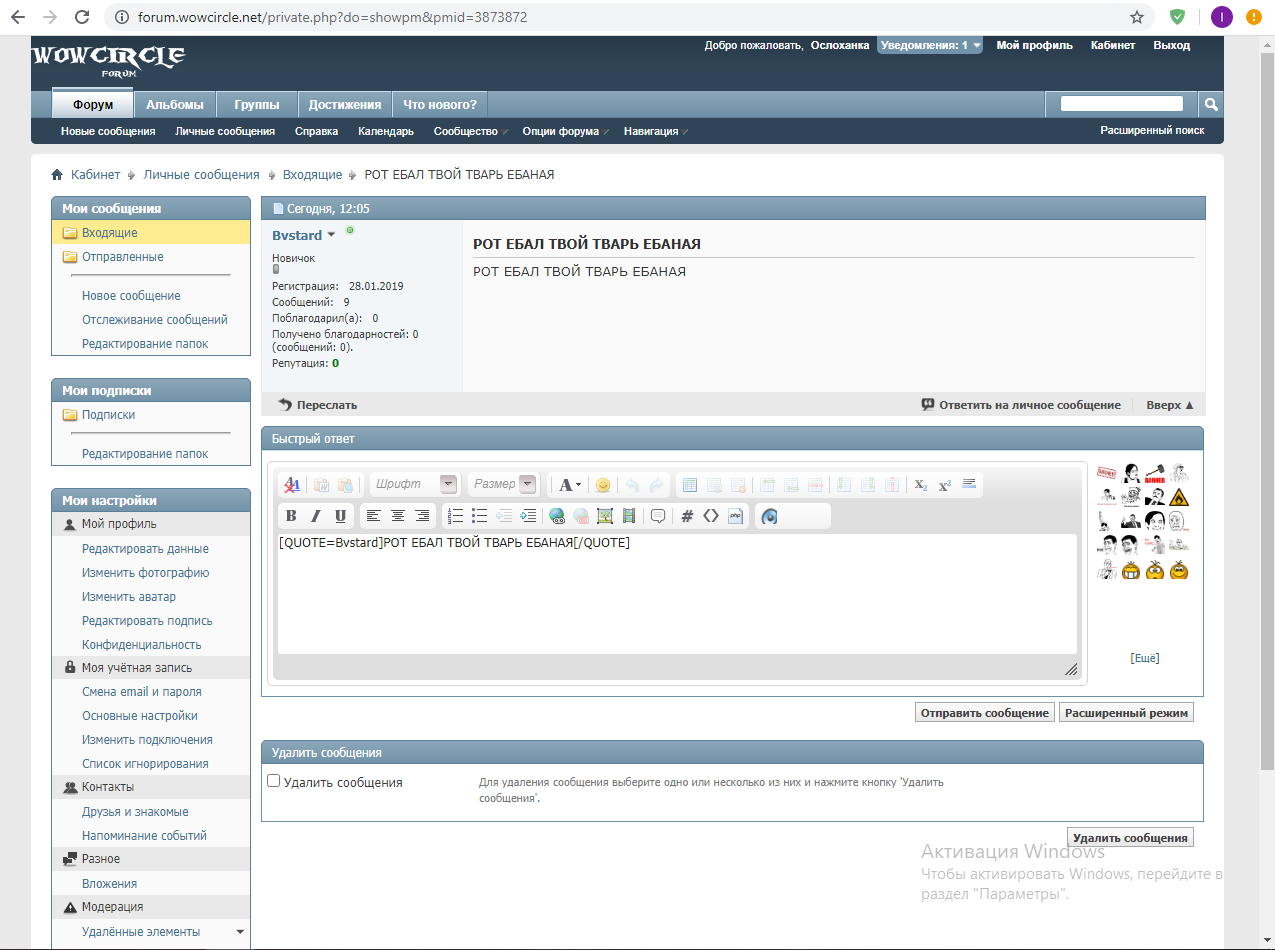
Task: Open the smiley face emoticon picker
Action: click(x=603, y=485)
